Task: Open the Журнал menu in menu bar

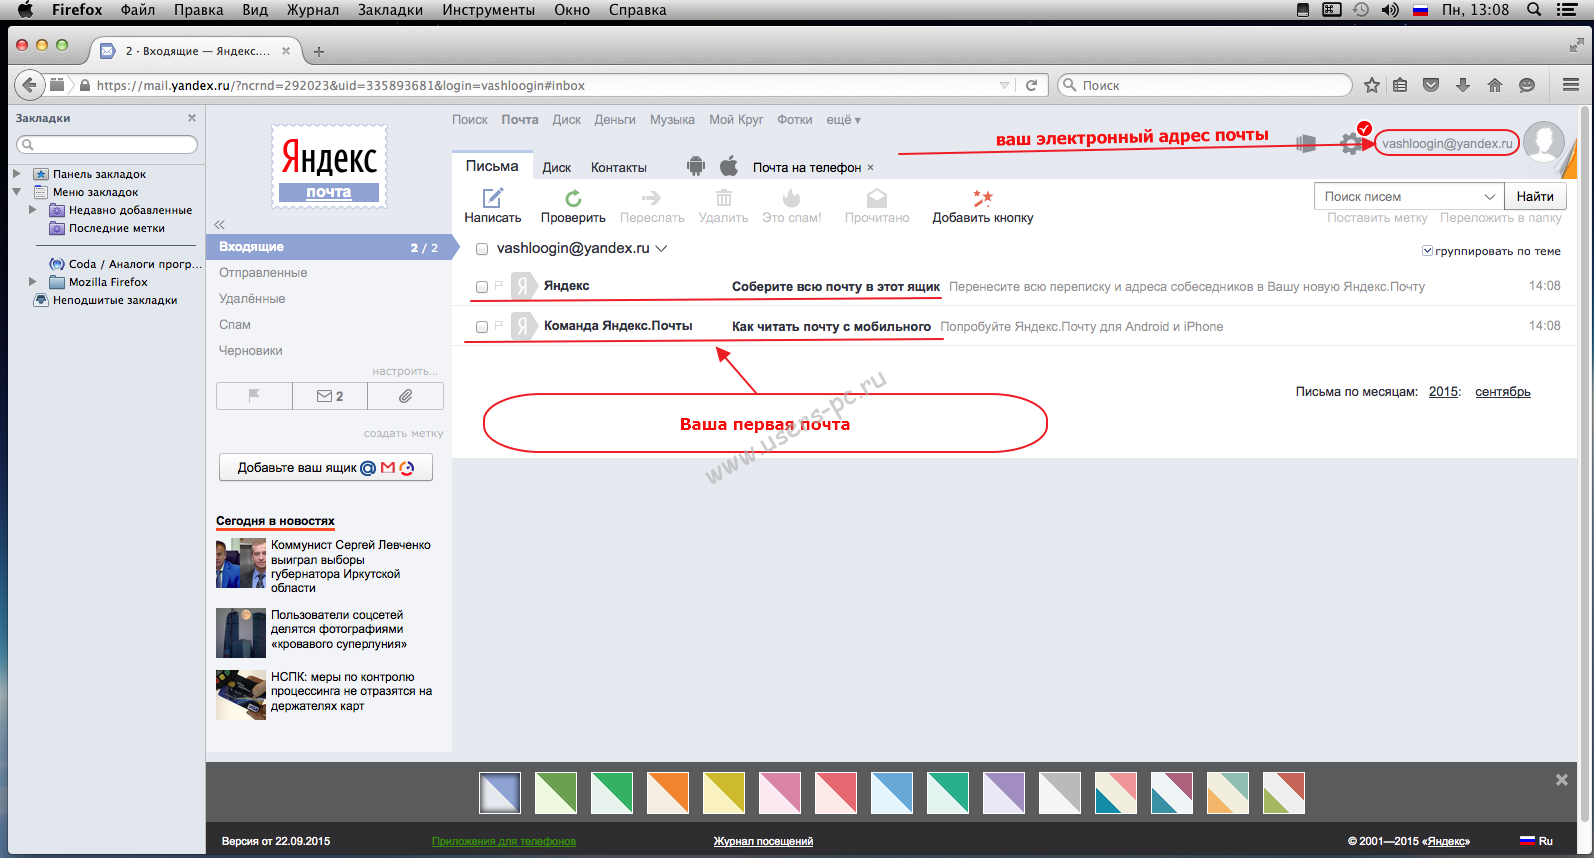Action: coord(313,10)
